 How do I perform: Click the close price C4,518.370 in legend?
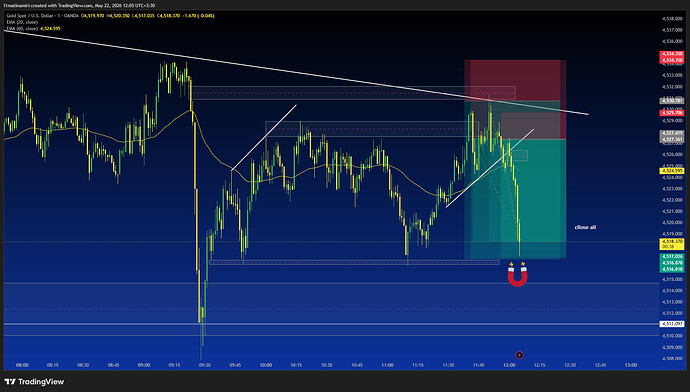click(169, 16)
